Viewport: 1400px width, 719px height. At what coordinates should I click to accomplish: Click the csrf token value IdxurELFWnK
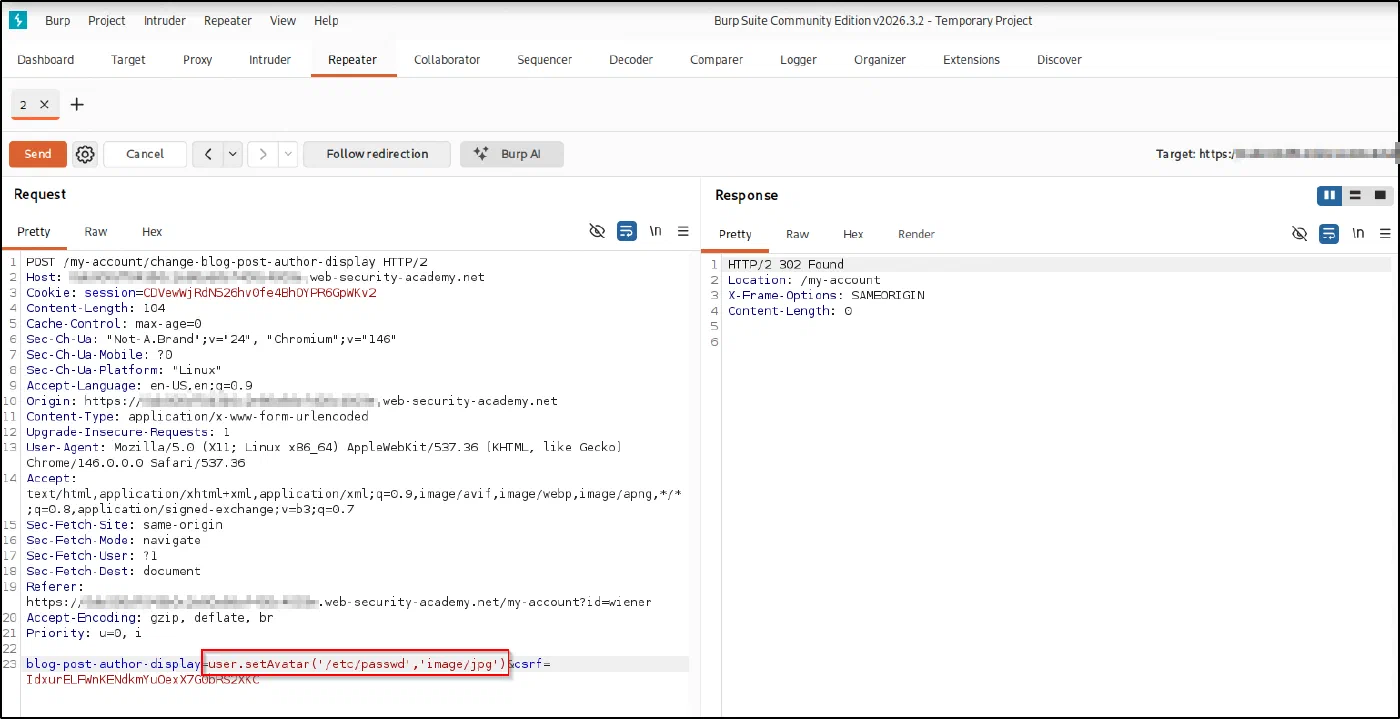[143, 679]
